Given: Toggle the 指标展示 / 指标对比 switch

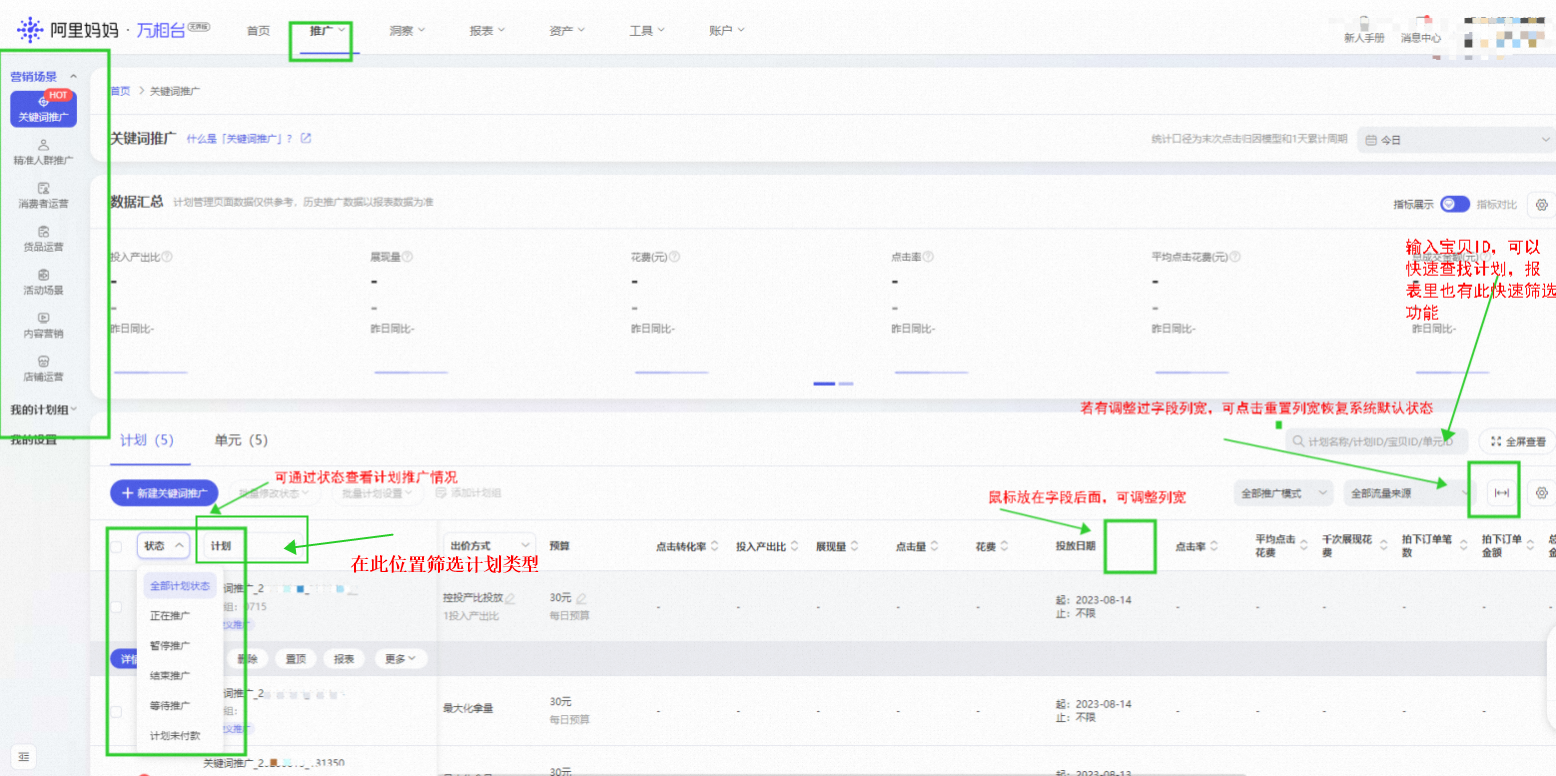Looking at the screenshot, I should 1455,204.
